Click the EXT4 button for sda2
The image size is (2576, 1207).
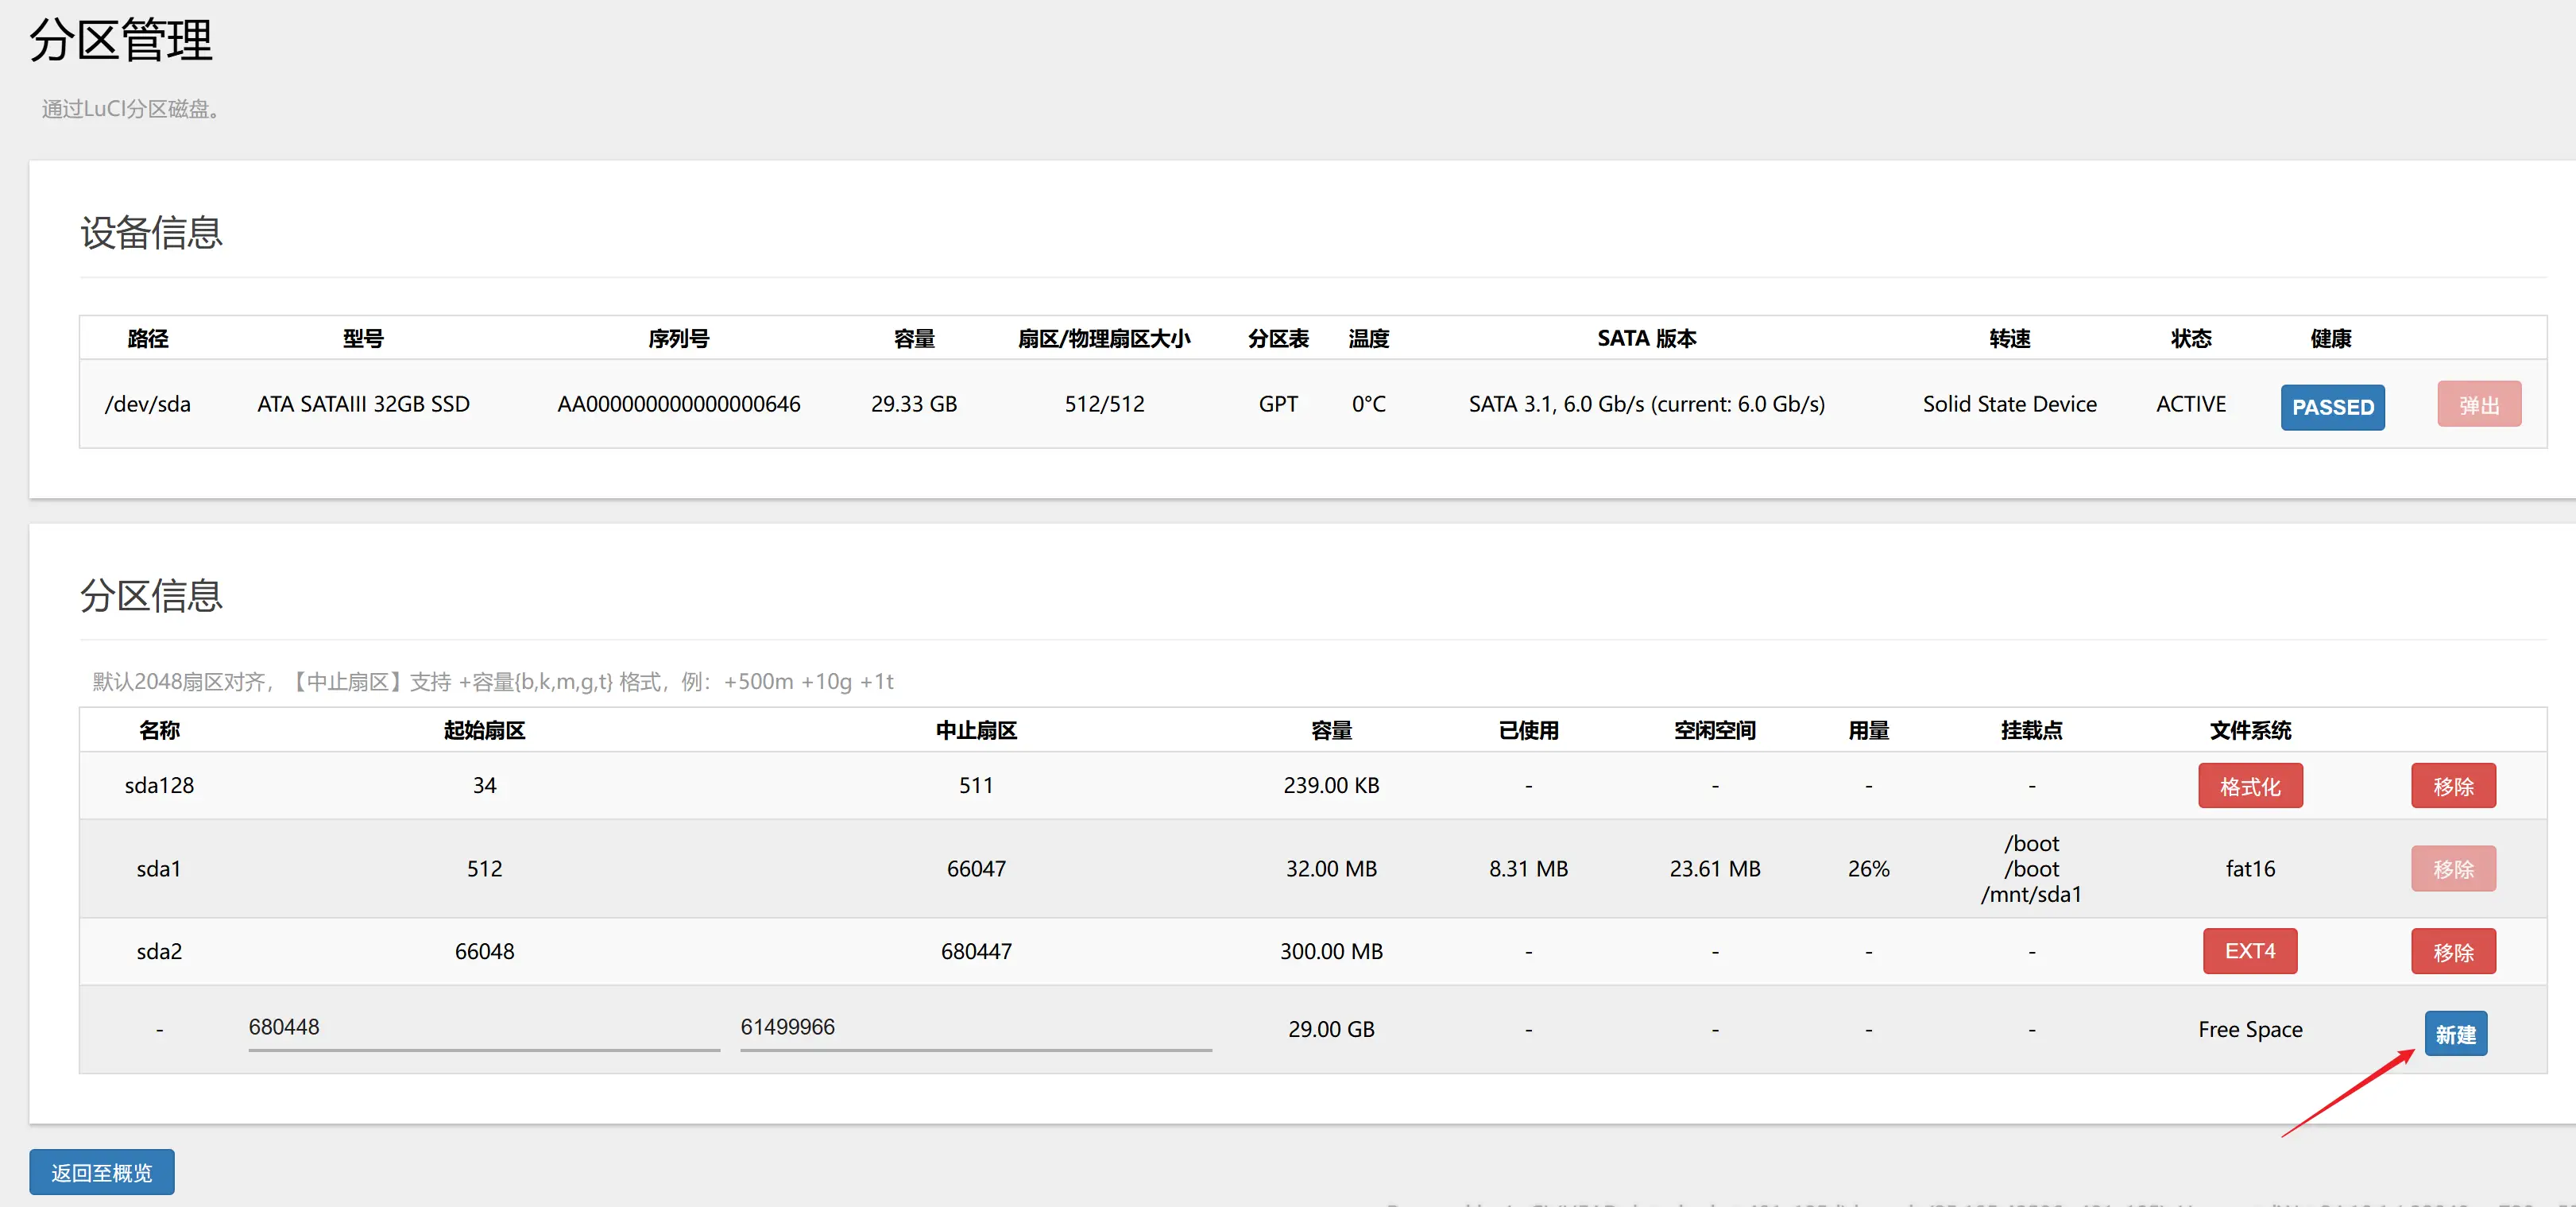tap(2249, 951)
